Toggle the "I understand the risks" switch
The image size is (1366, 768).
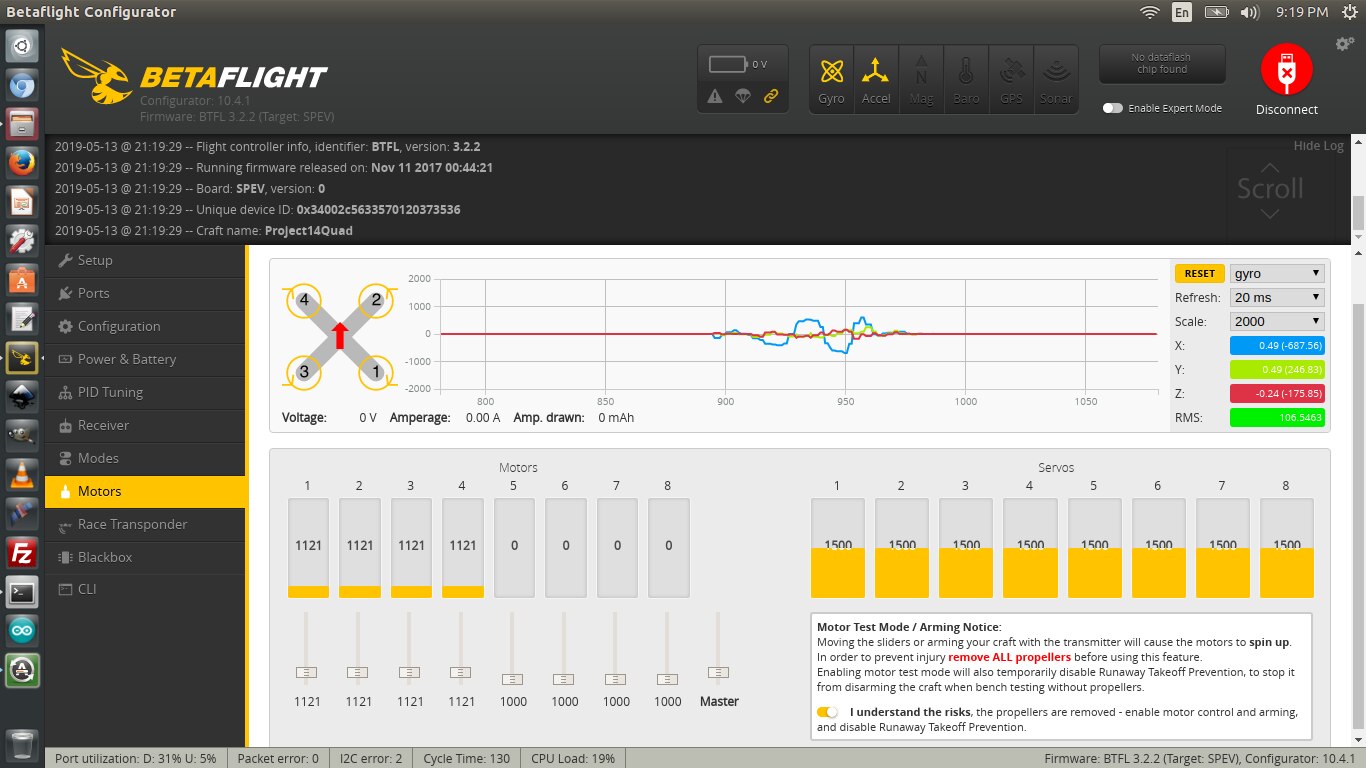tap(827, 712)
